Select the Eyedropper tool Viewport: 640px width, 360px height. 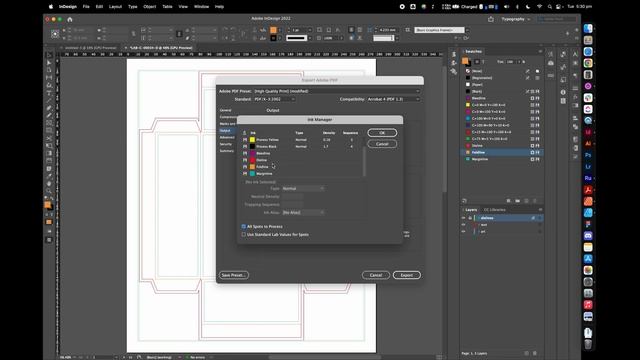pyautogui.click(x=49, y=176)
